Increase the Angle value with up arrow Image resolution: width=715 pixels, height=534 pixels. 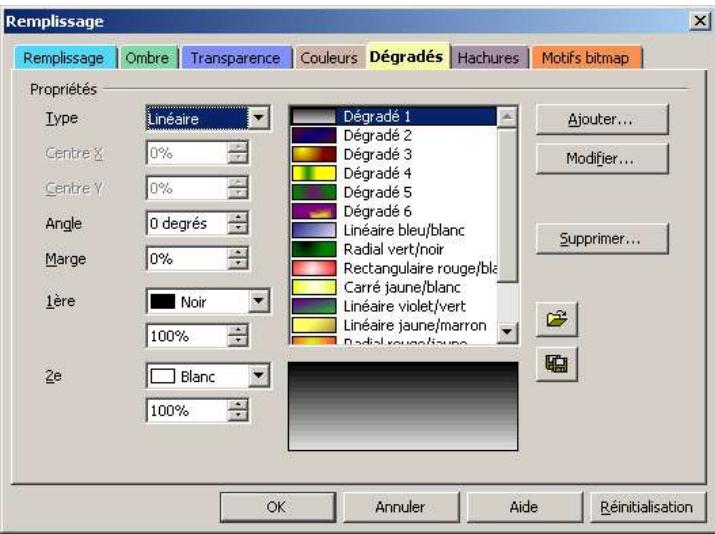(238, 218)
